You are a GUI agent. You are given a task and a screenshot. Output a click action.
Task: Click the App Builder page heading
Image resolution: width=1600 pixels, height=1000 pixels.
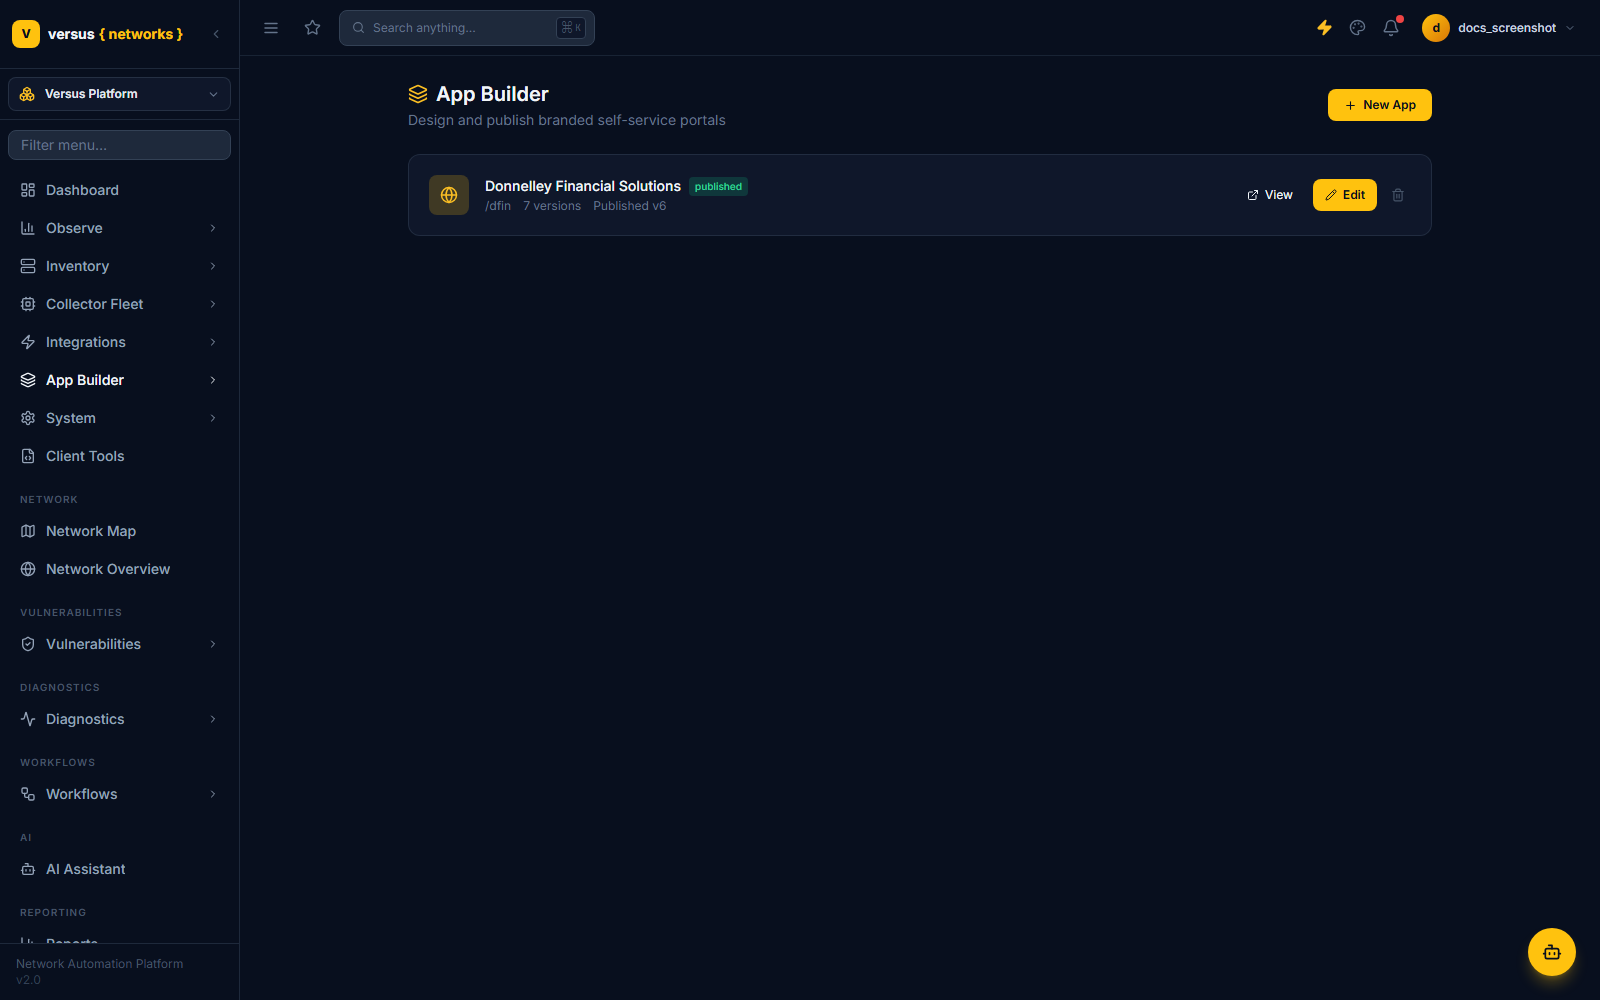(492, 94)
